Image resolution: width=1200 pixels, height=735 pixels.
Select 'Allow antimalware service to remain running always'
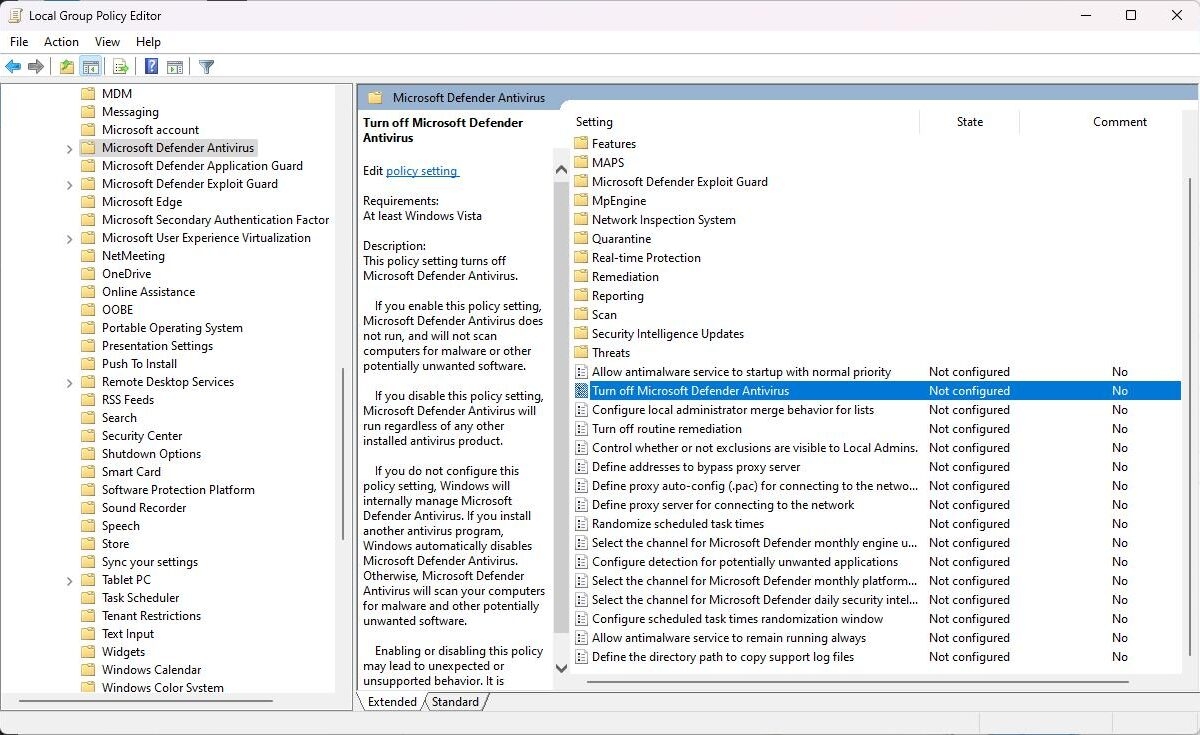click(x=729, y=638)
